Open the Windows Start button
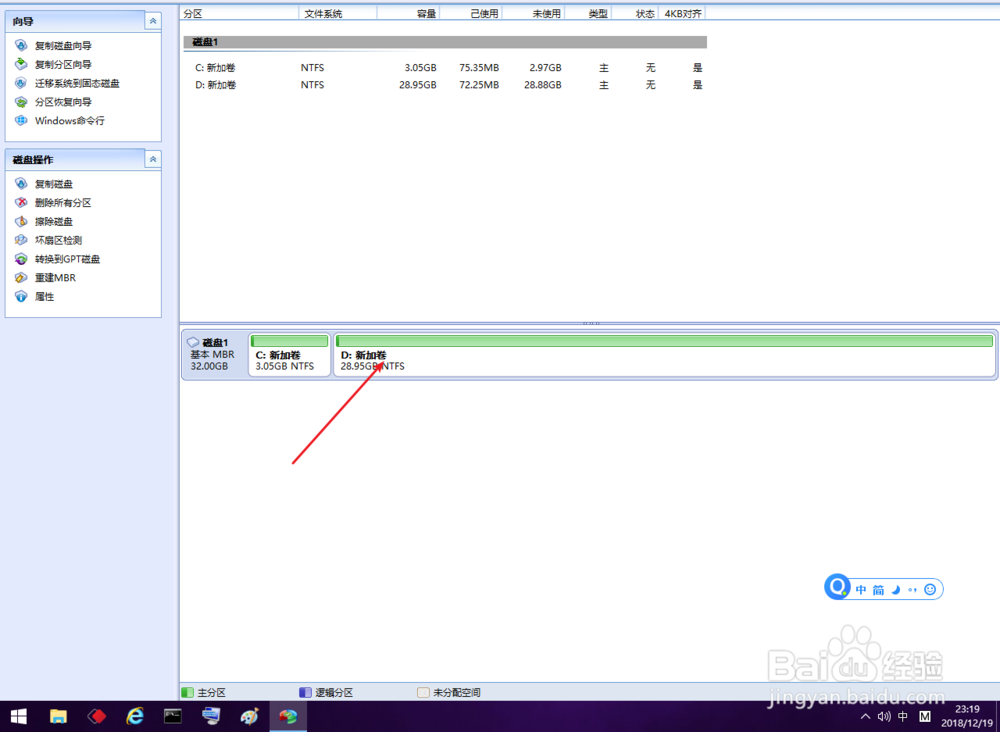Screen dimensions: 1000x732 point(18,717)
